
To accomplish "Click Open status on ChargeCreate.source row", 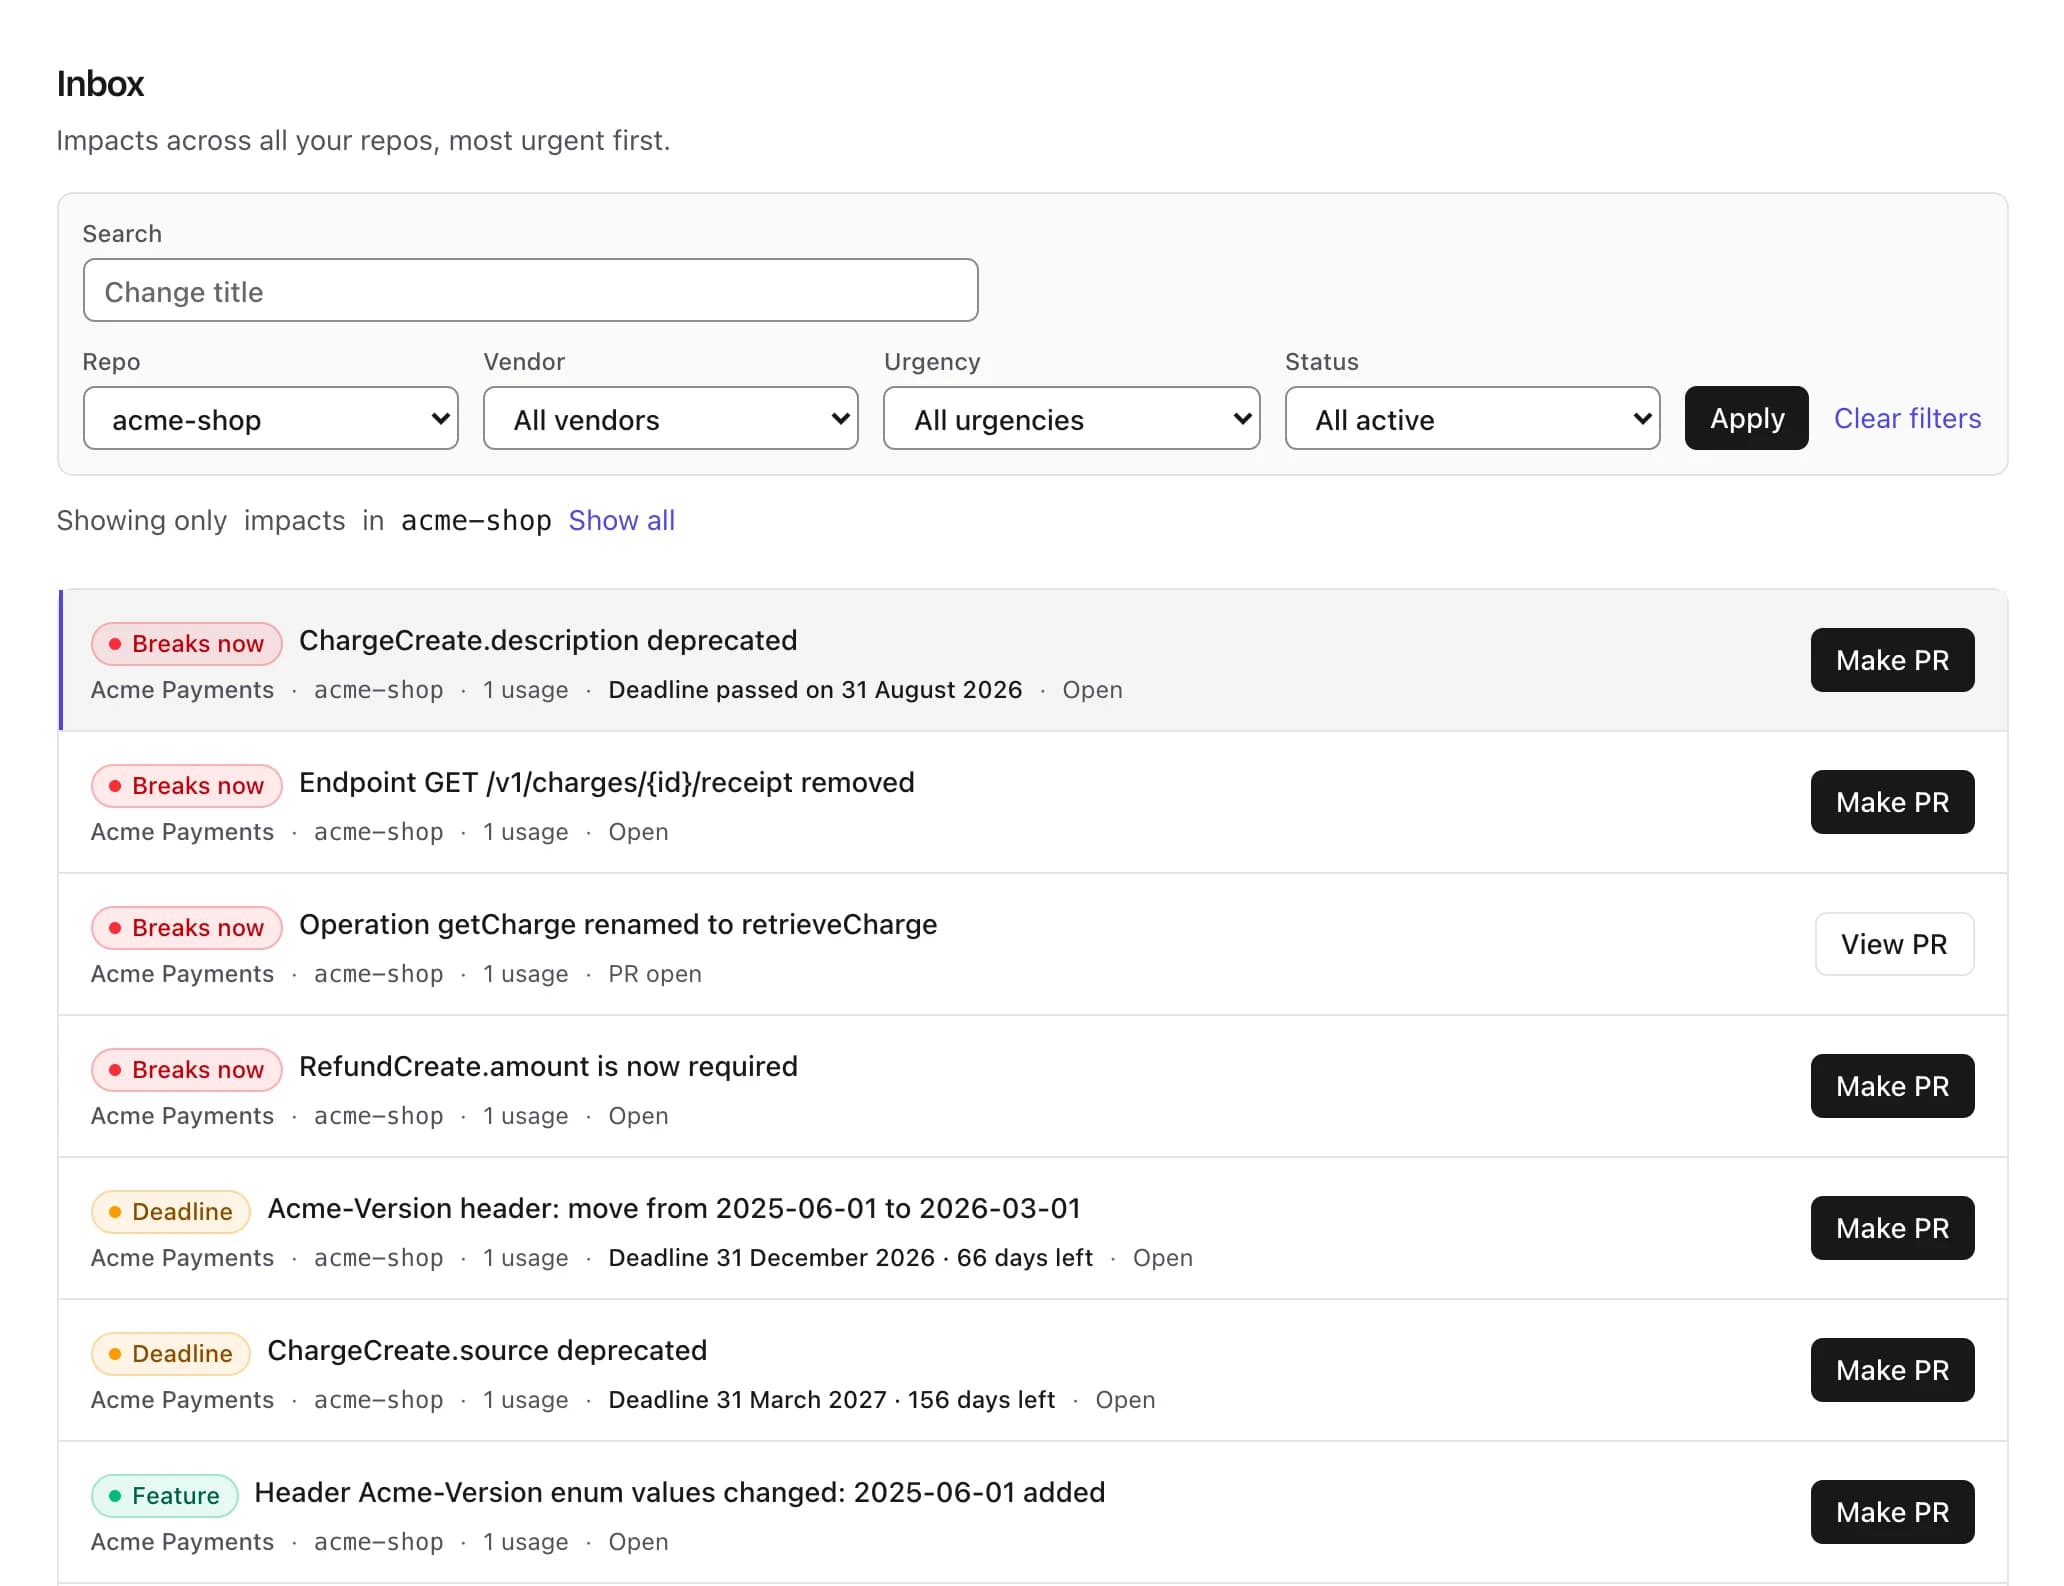I will click(1125, 1400).
